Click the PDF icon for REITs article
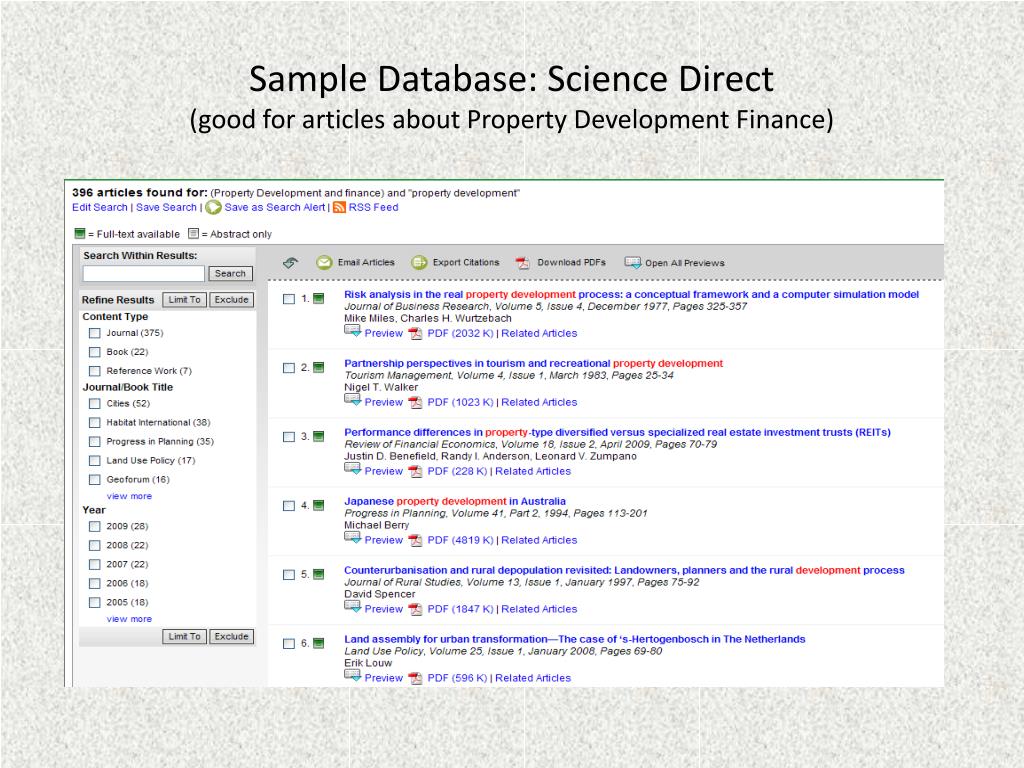1024x768 pixels. click(x=415, y=472)
